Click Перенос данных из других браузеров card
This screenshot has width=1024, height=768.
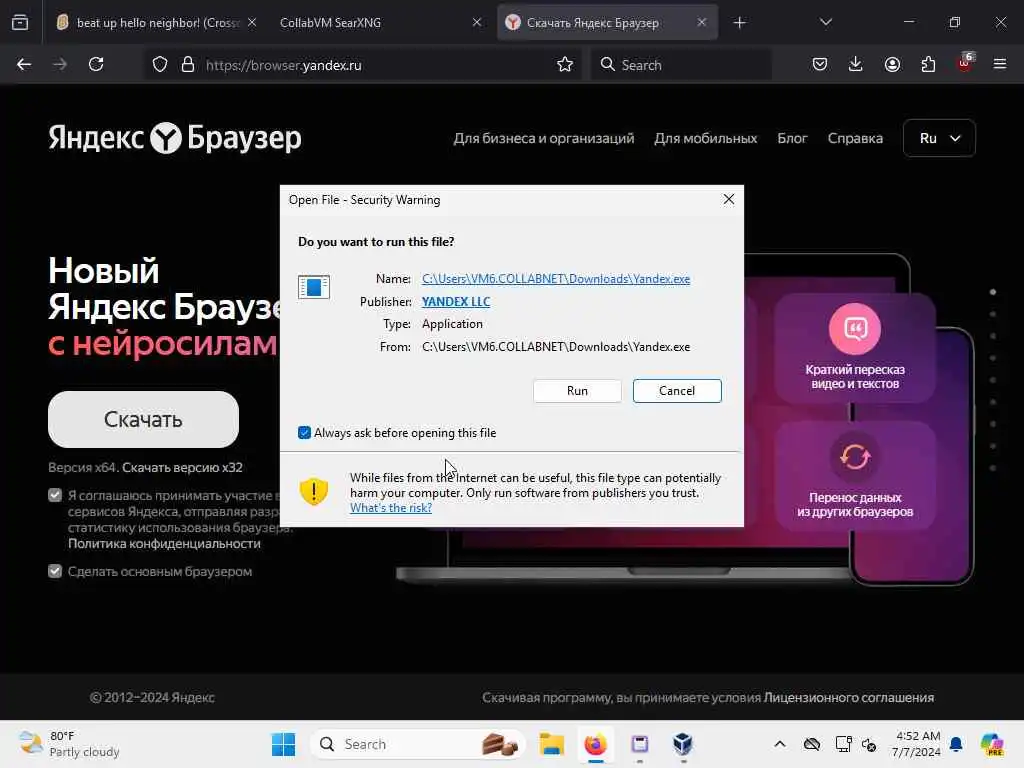855,476
